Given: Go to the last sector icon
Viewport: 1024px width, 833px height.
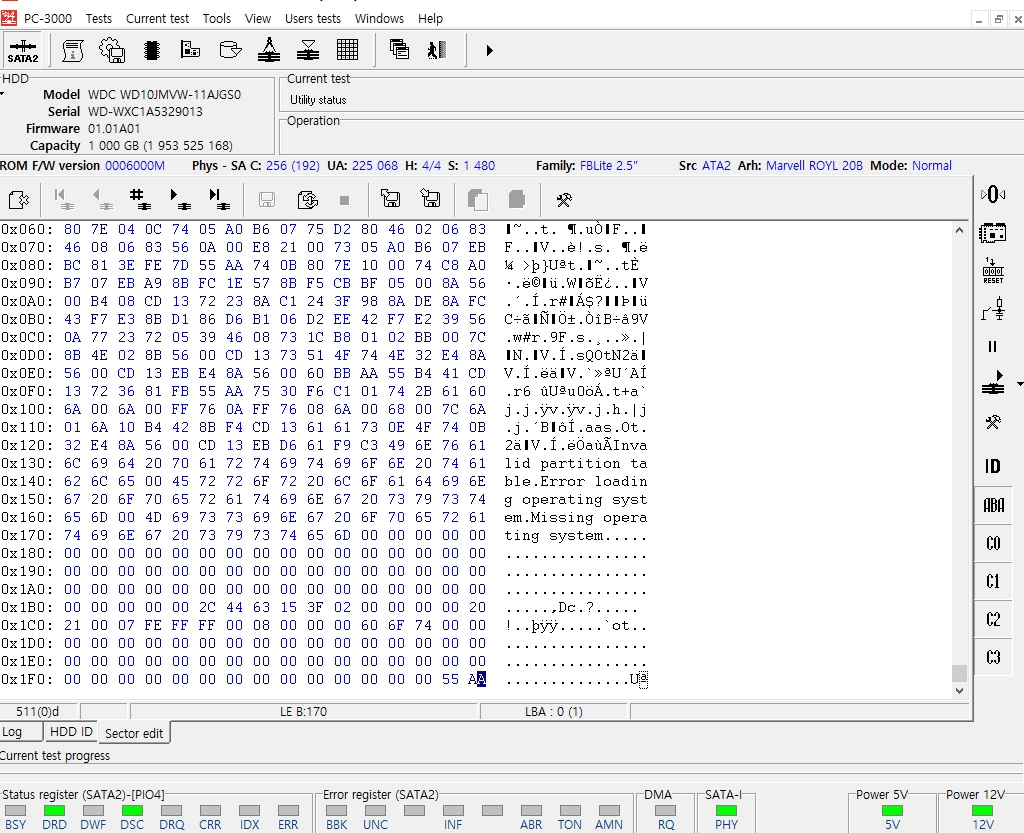Looking at the screenshot, I should point(220,199).
